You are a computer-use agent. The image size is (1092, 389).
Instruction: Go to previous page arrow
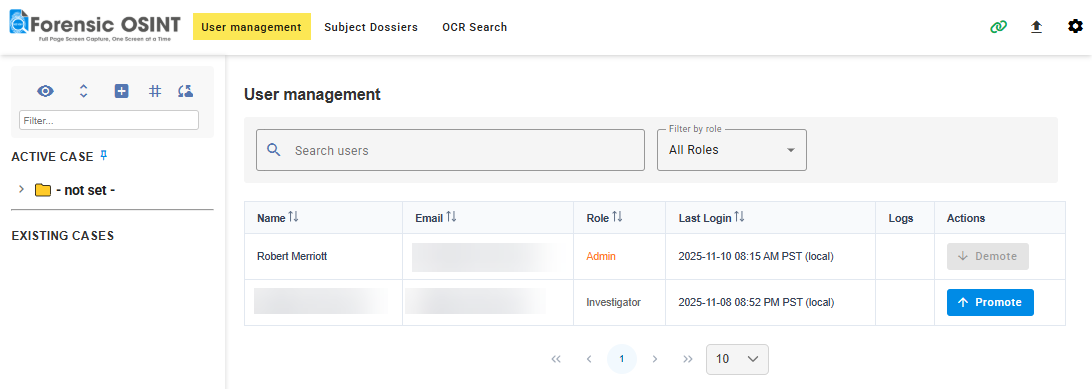589,359
